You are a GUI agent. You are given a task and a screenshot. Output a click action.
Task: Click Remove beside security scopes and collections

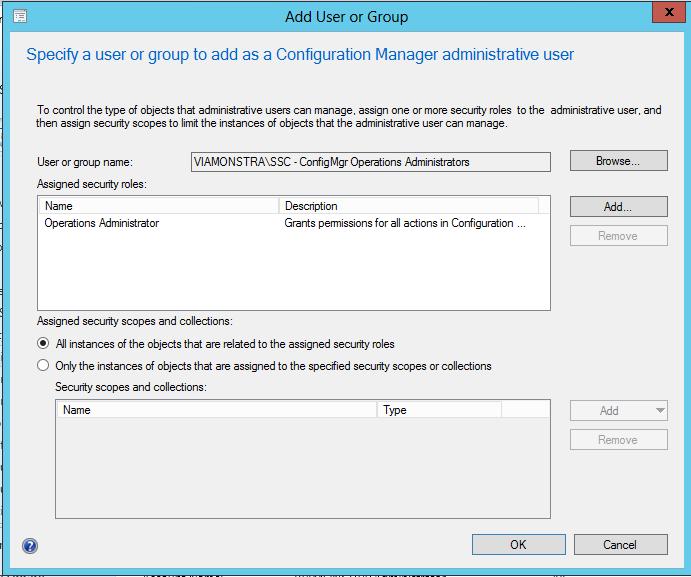coord(619,440)
